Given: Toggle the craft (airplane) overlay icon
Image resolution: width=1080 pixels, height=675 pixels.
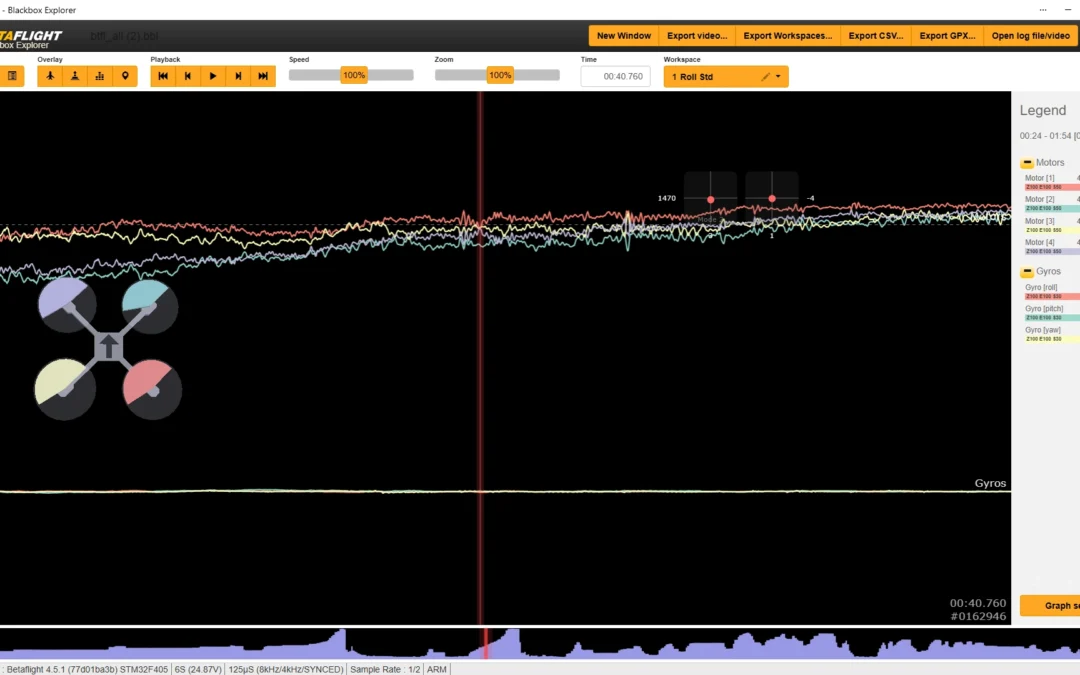Looking at the screenshot, I should pos(50,76).
